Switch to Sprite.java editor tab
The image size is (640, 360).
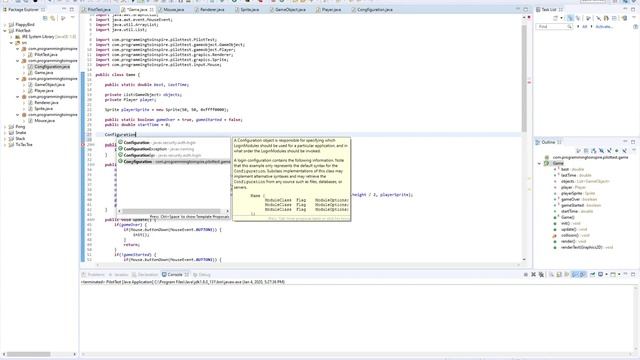249,9
